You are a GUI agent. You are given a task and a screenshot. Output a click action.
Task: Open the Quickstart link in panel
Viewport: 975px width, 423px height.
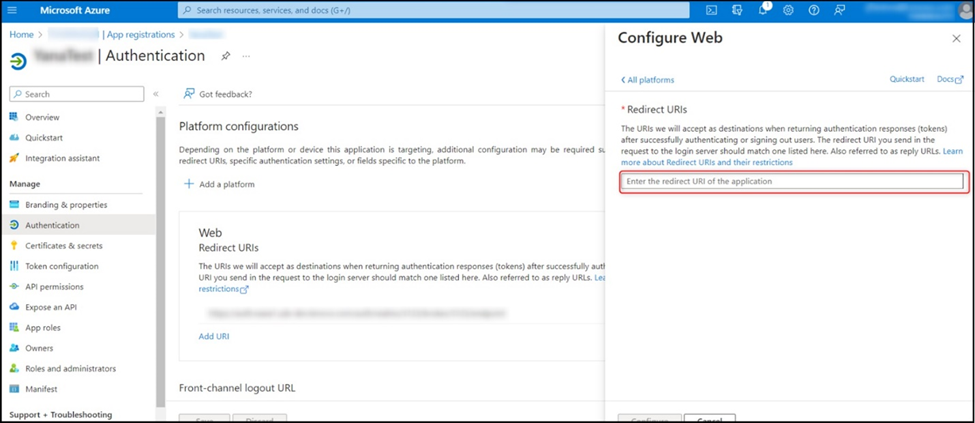(x=906, y=79)
